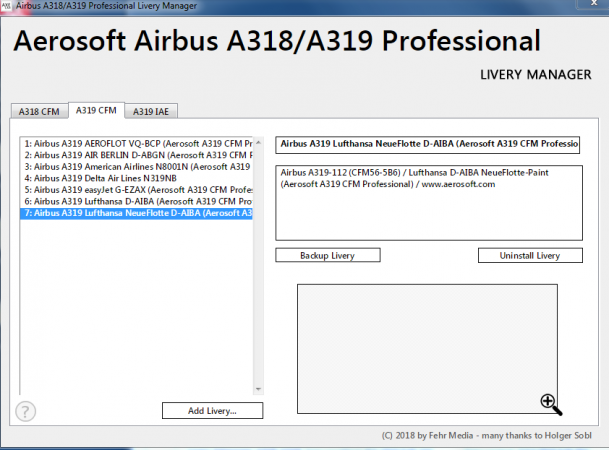Click the livery description text box
This screenshot has width=609, height=450.
click(x=429, y=203)
